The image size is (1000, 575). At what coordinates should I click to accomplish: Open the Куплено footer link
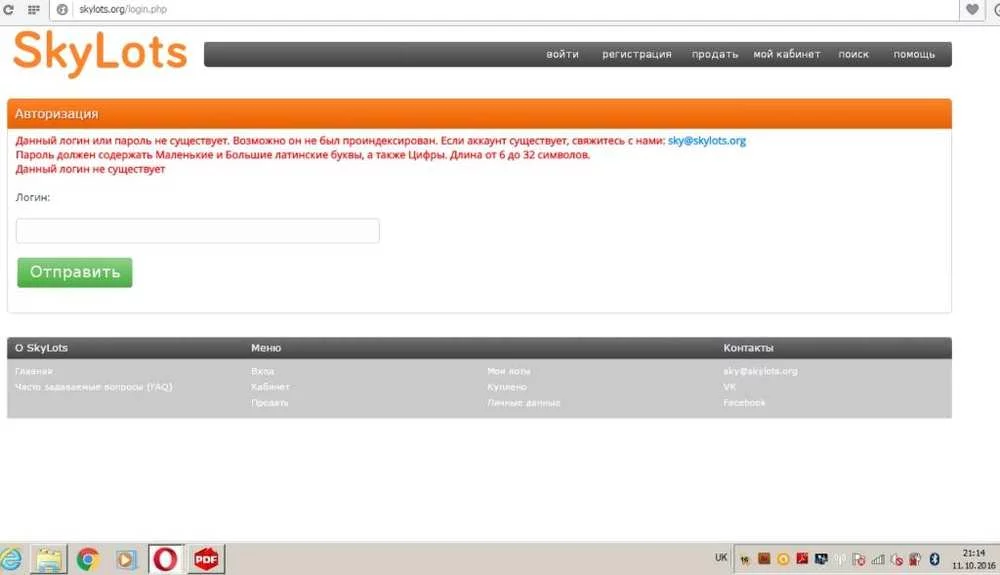tap(507, 387)
